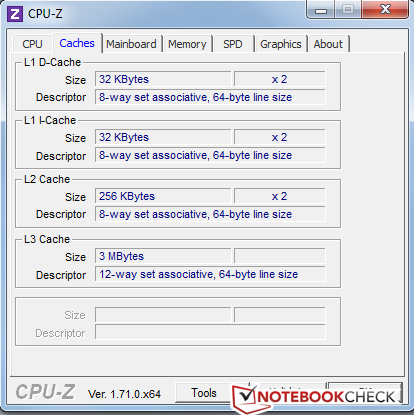Viewport: 414px width, 415px height.
Task: Click the empty disabled Size field
Action: 163,315
